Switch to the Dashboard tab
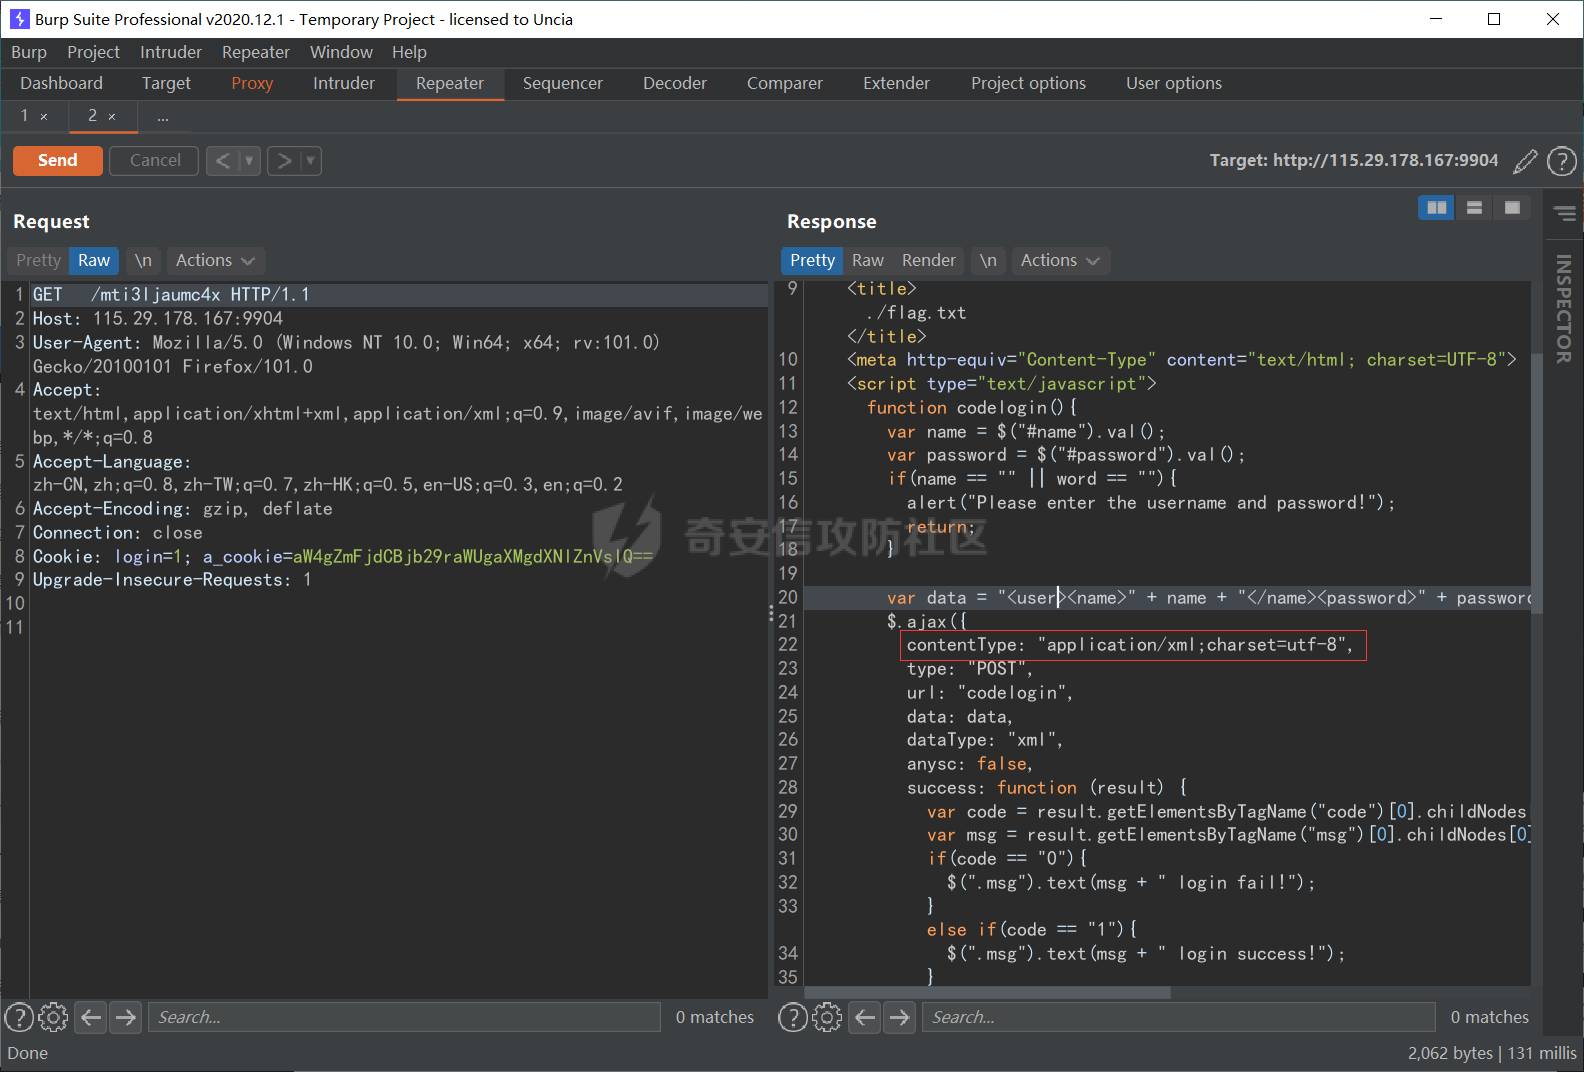This screenshot has height=1072, width=1584. tap(61, 83)
